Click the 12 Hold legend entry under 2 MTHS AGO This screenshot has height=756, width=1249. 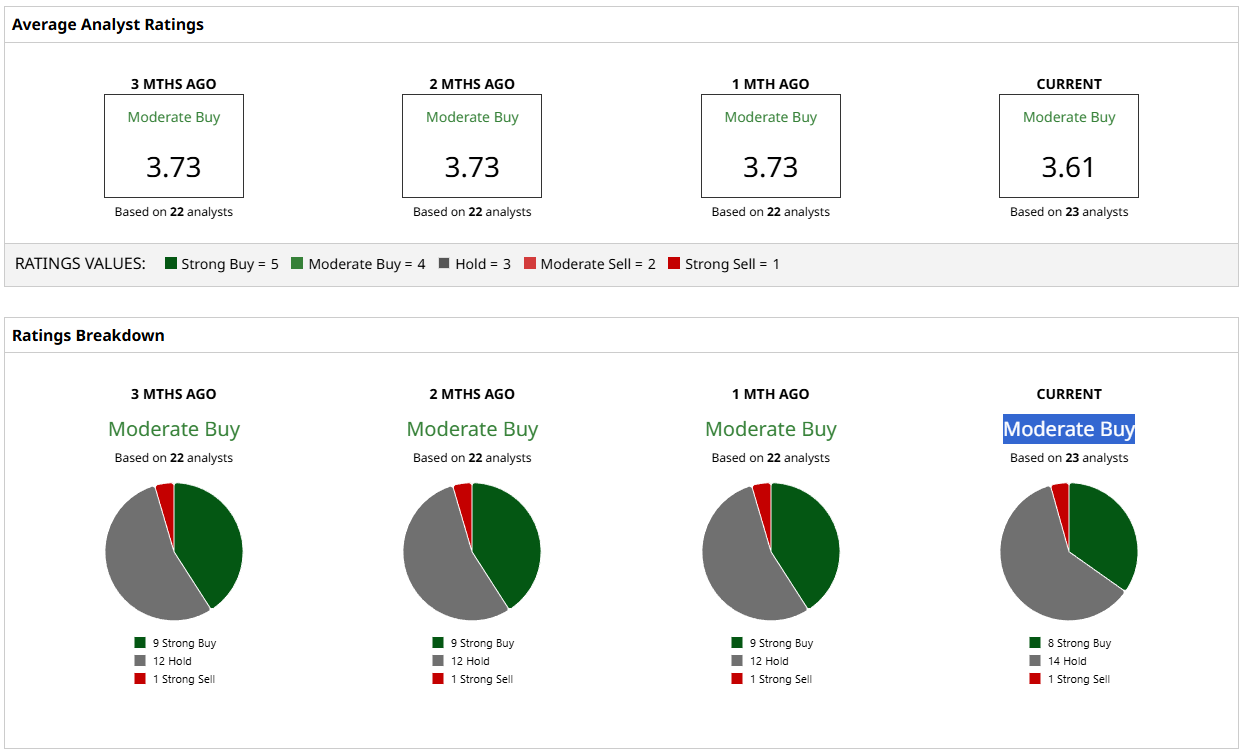pyautogui.click(x=461, y=661)
